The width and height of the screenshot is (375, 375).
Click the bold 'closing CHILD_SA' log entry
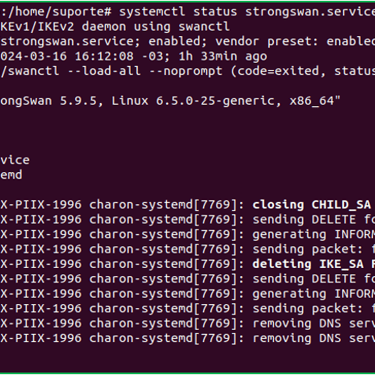coord(312,205)
